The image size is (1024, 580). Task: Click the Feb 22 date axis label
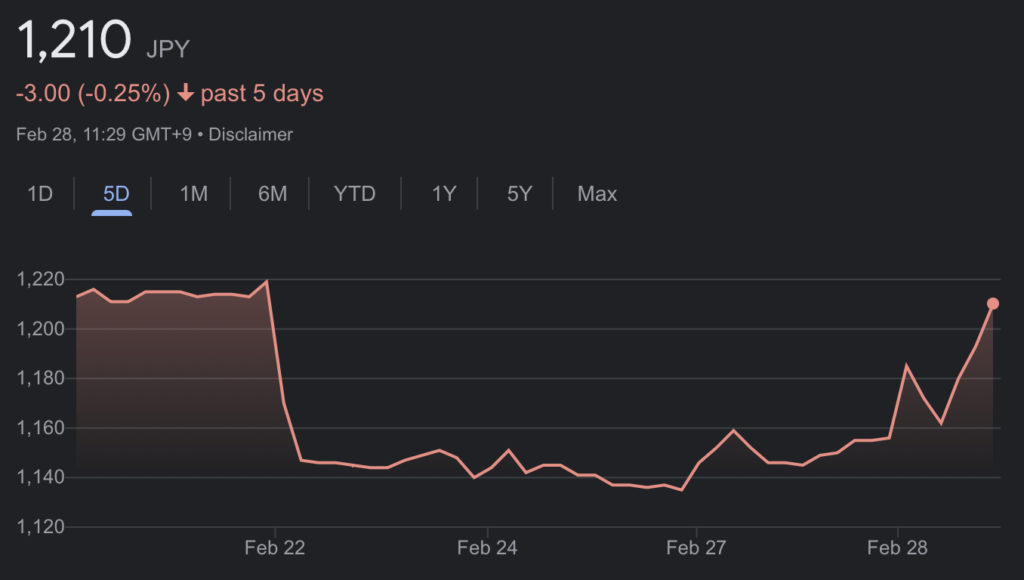point(276,547)
